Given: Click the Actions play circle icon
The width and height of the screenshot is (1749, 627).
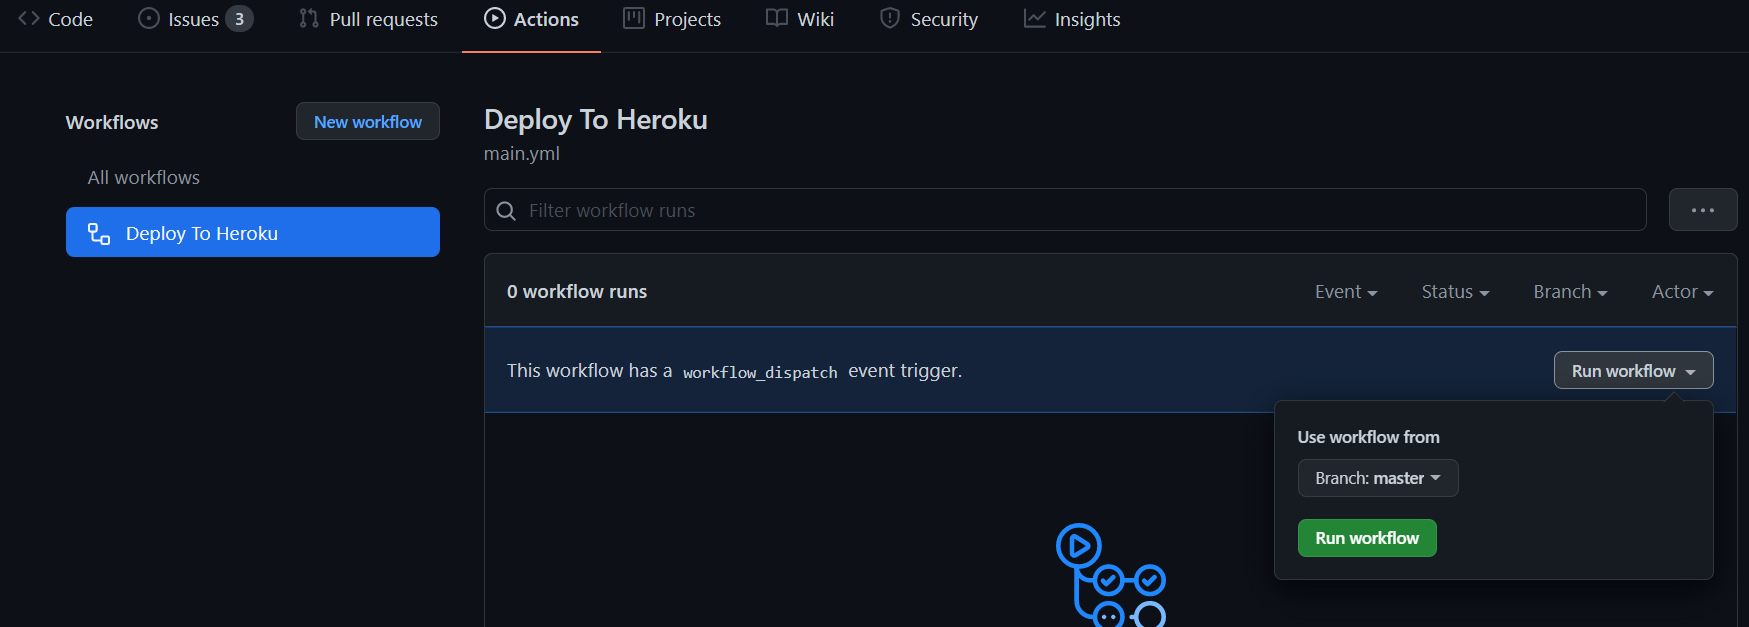Looking at the screenshot, I should click(x=495, y=18).
